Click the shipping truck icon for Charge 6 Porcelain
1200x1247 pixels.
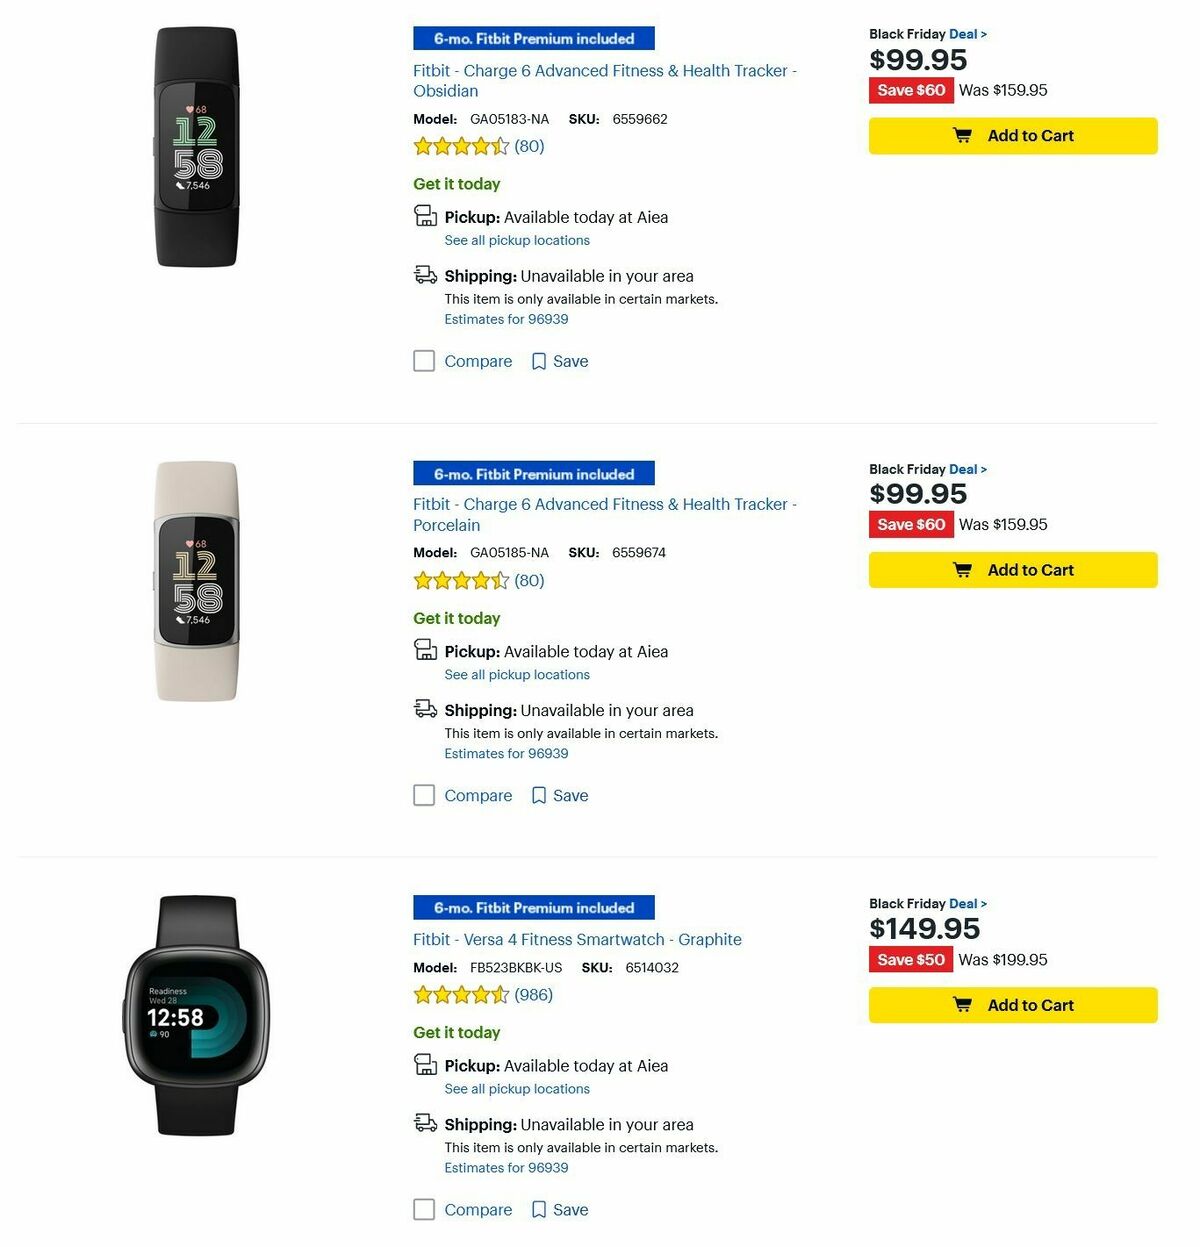[x=424, y=708]
